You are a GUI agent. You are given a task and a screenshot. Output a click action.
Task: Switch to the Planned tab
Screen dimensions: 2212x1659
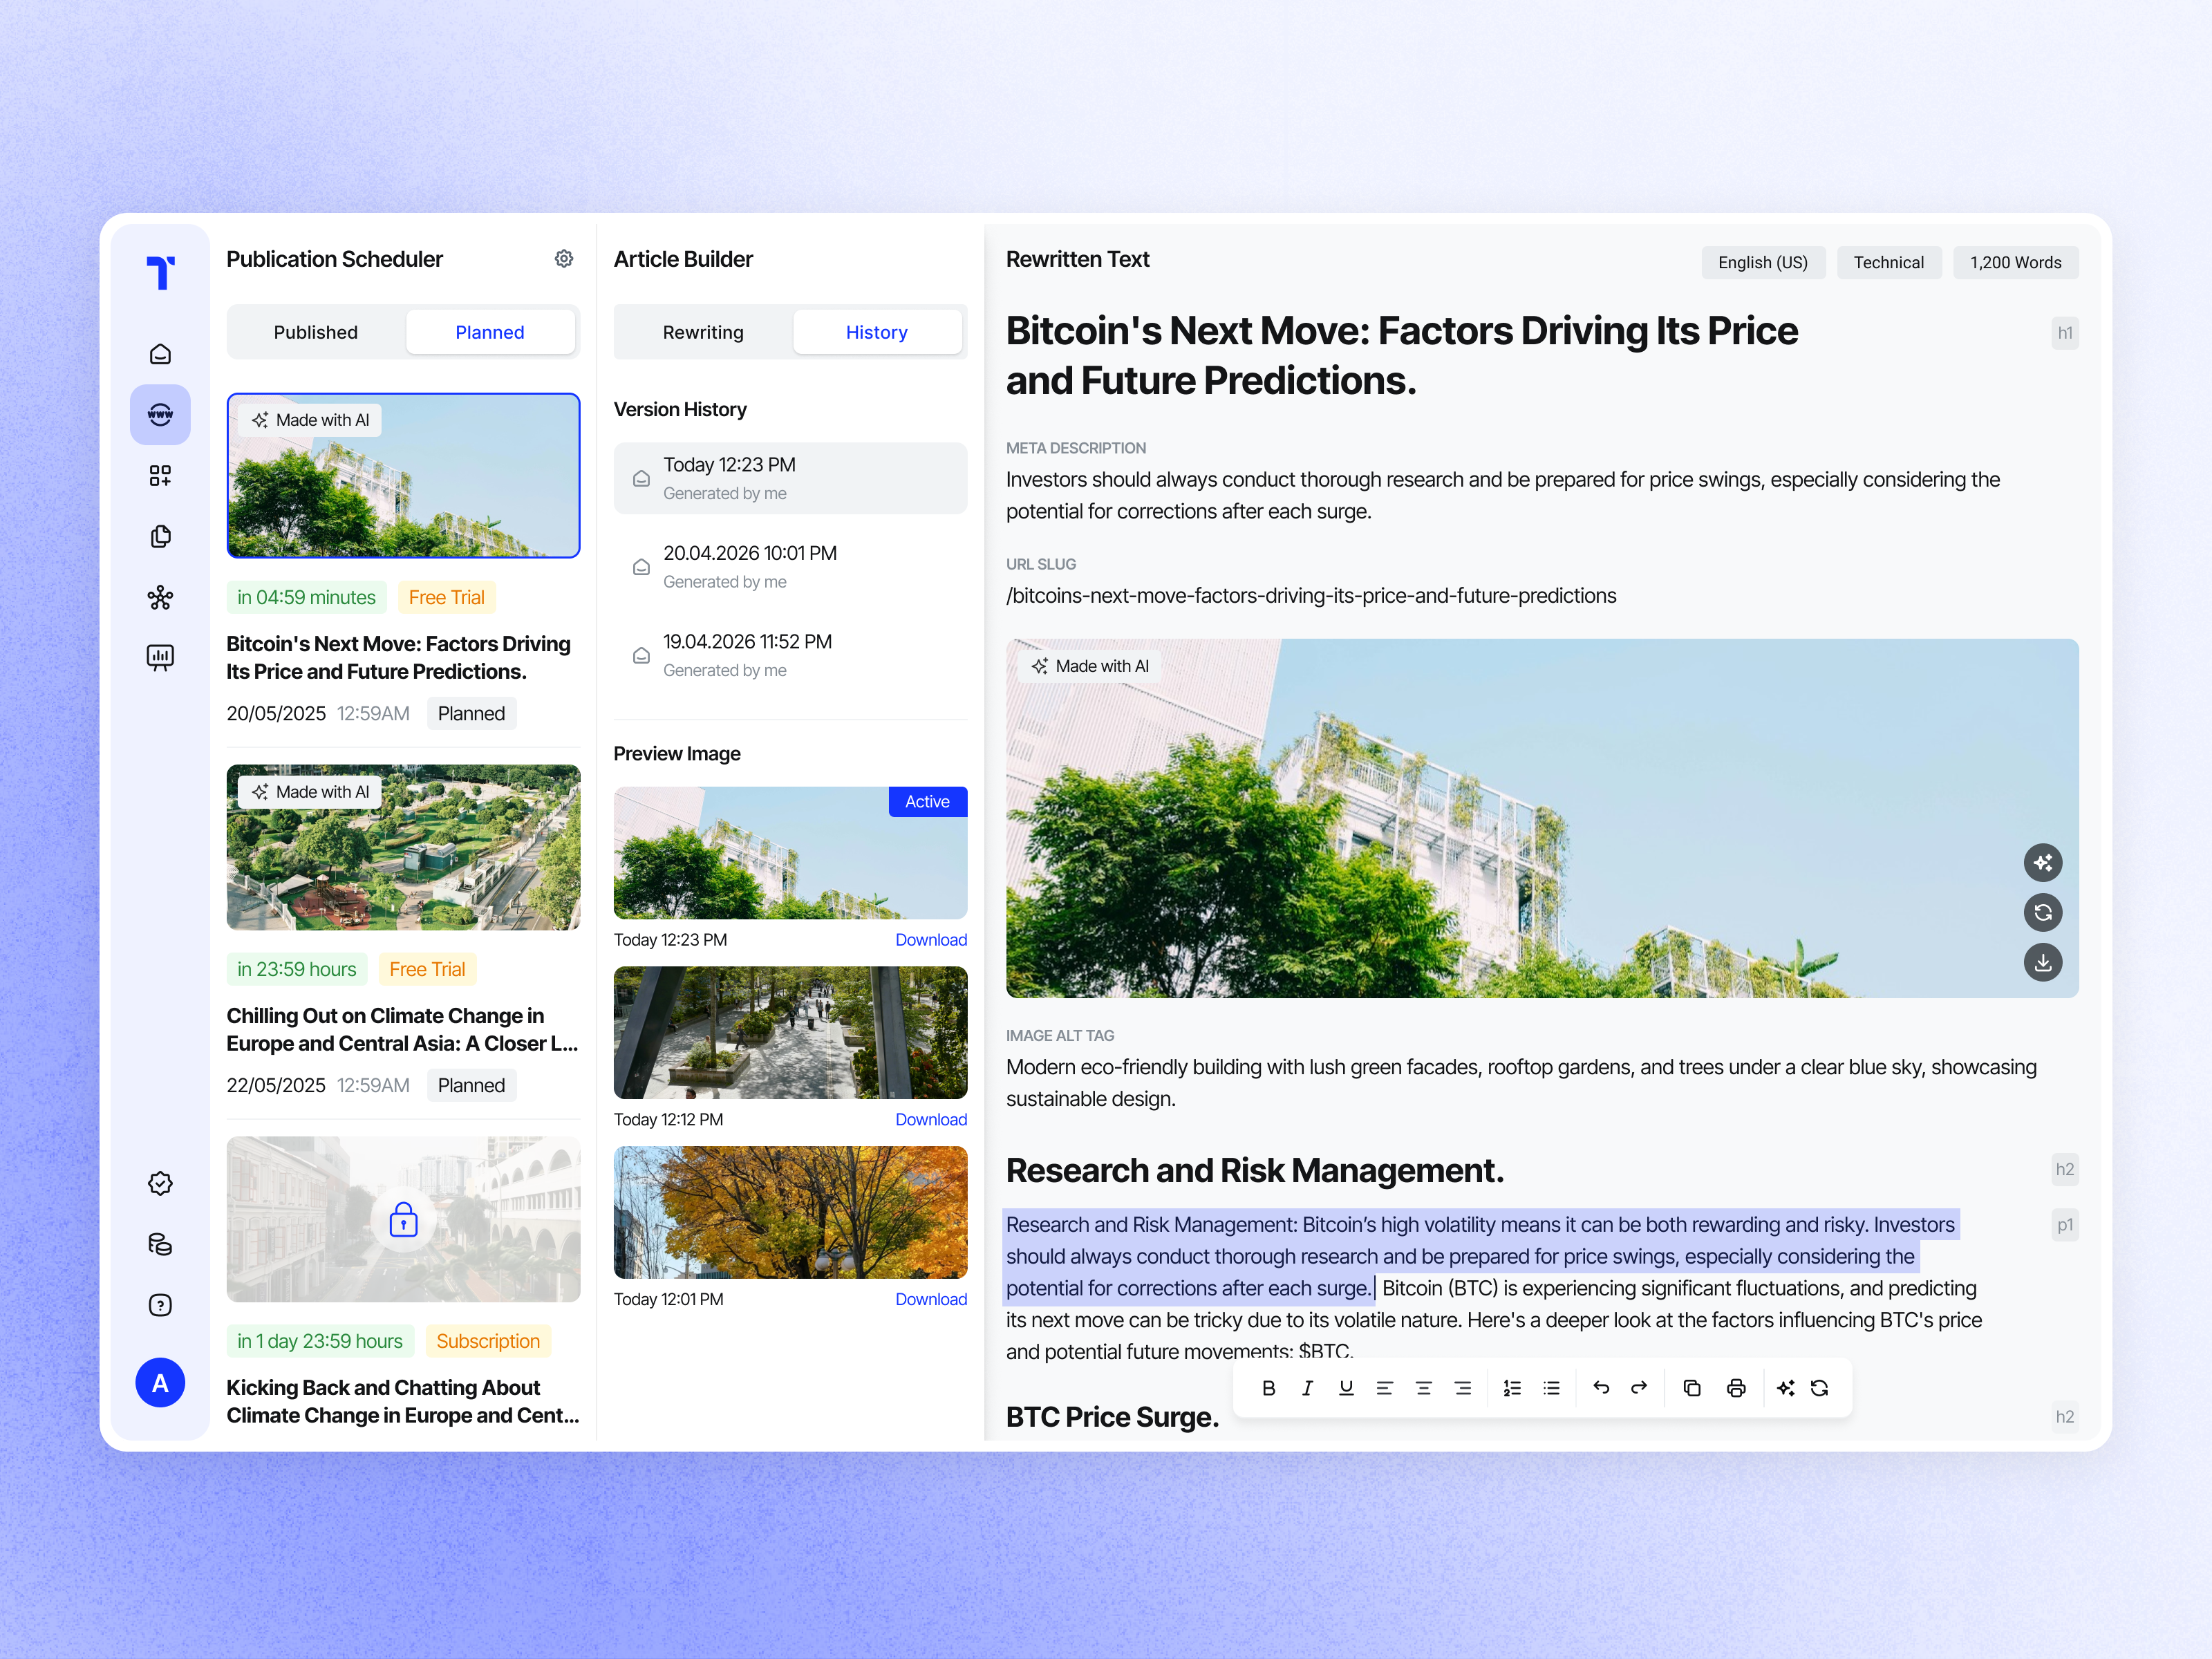(x=490, y=332)
